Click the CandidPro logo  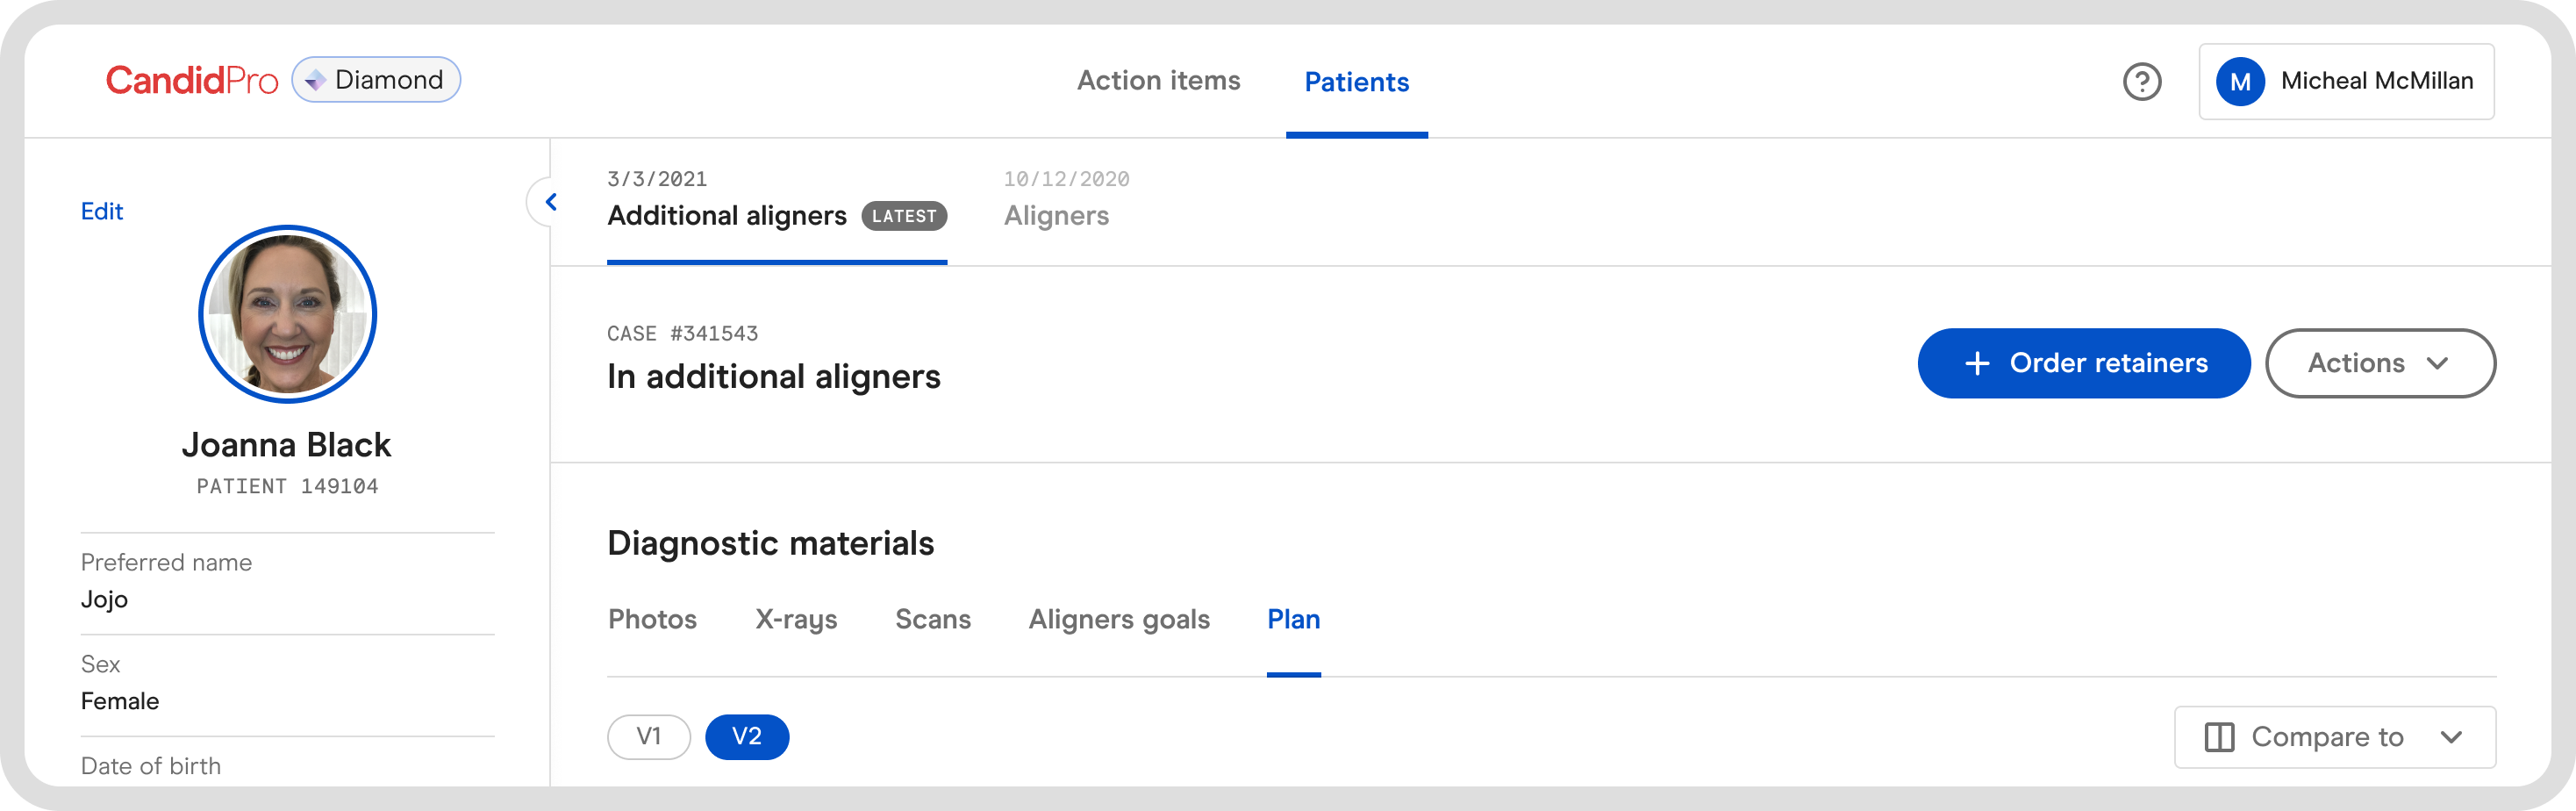192,80
